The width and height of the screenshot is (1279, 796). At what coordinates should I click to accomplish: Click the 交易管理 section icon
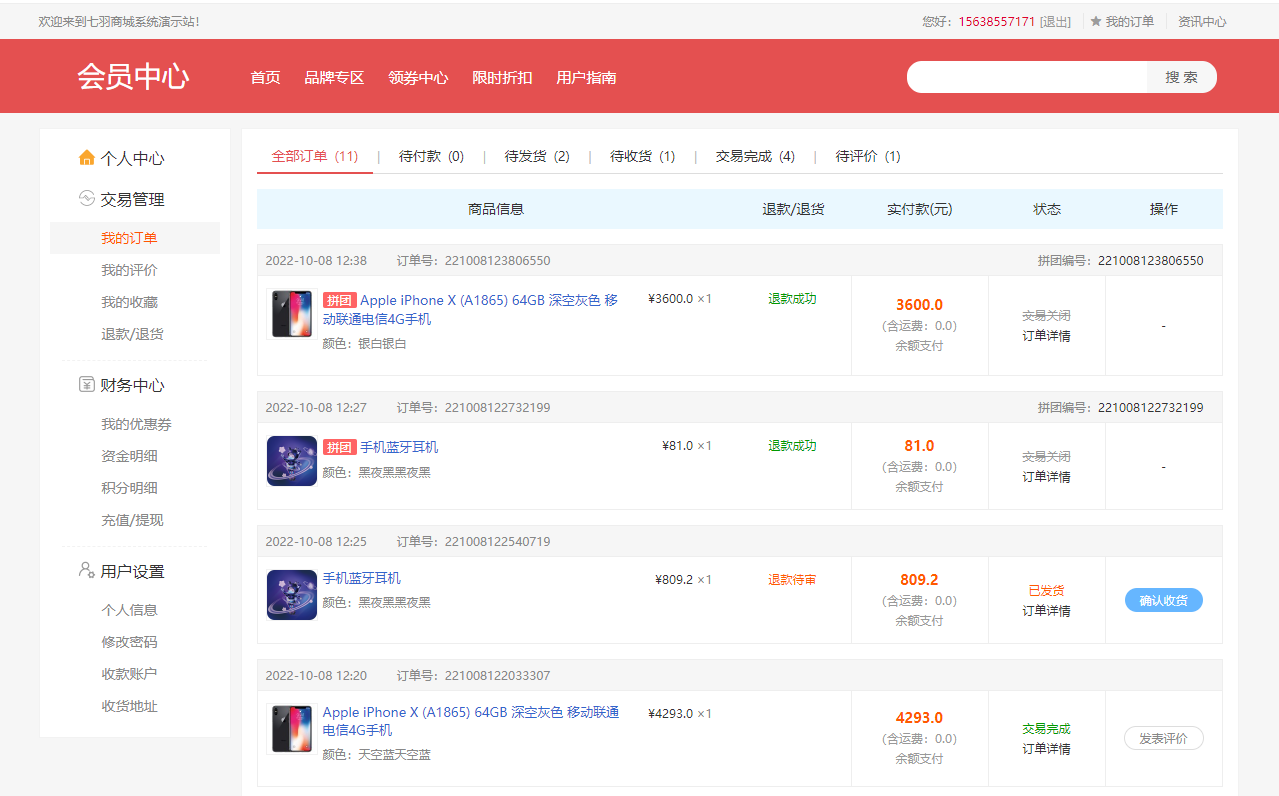[87, 198]
